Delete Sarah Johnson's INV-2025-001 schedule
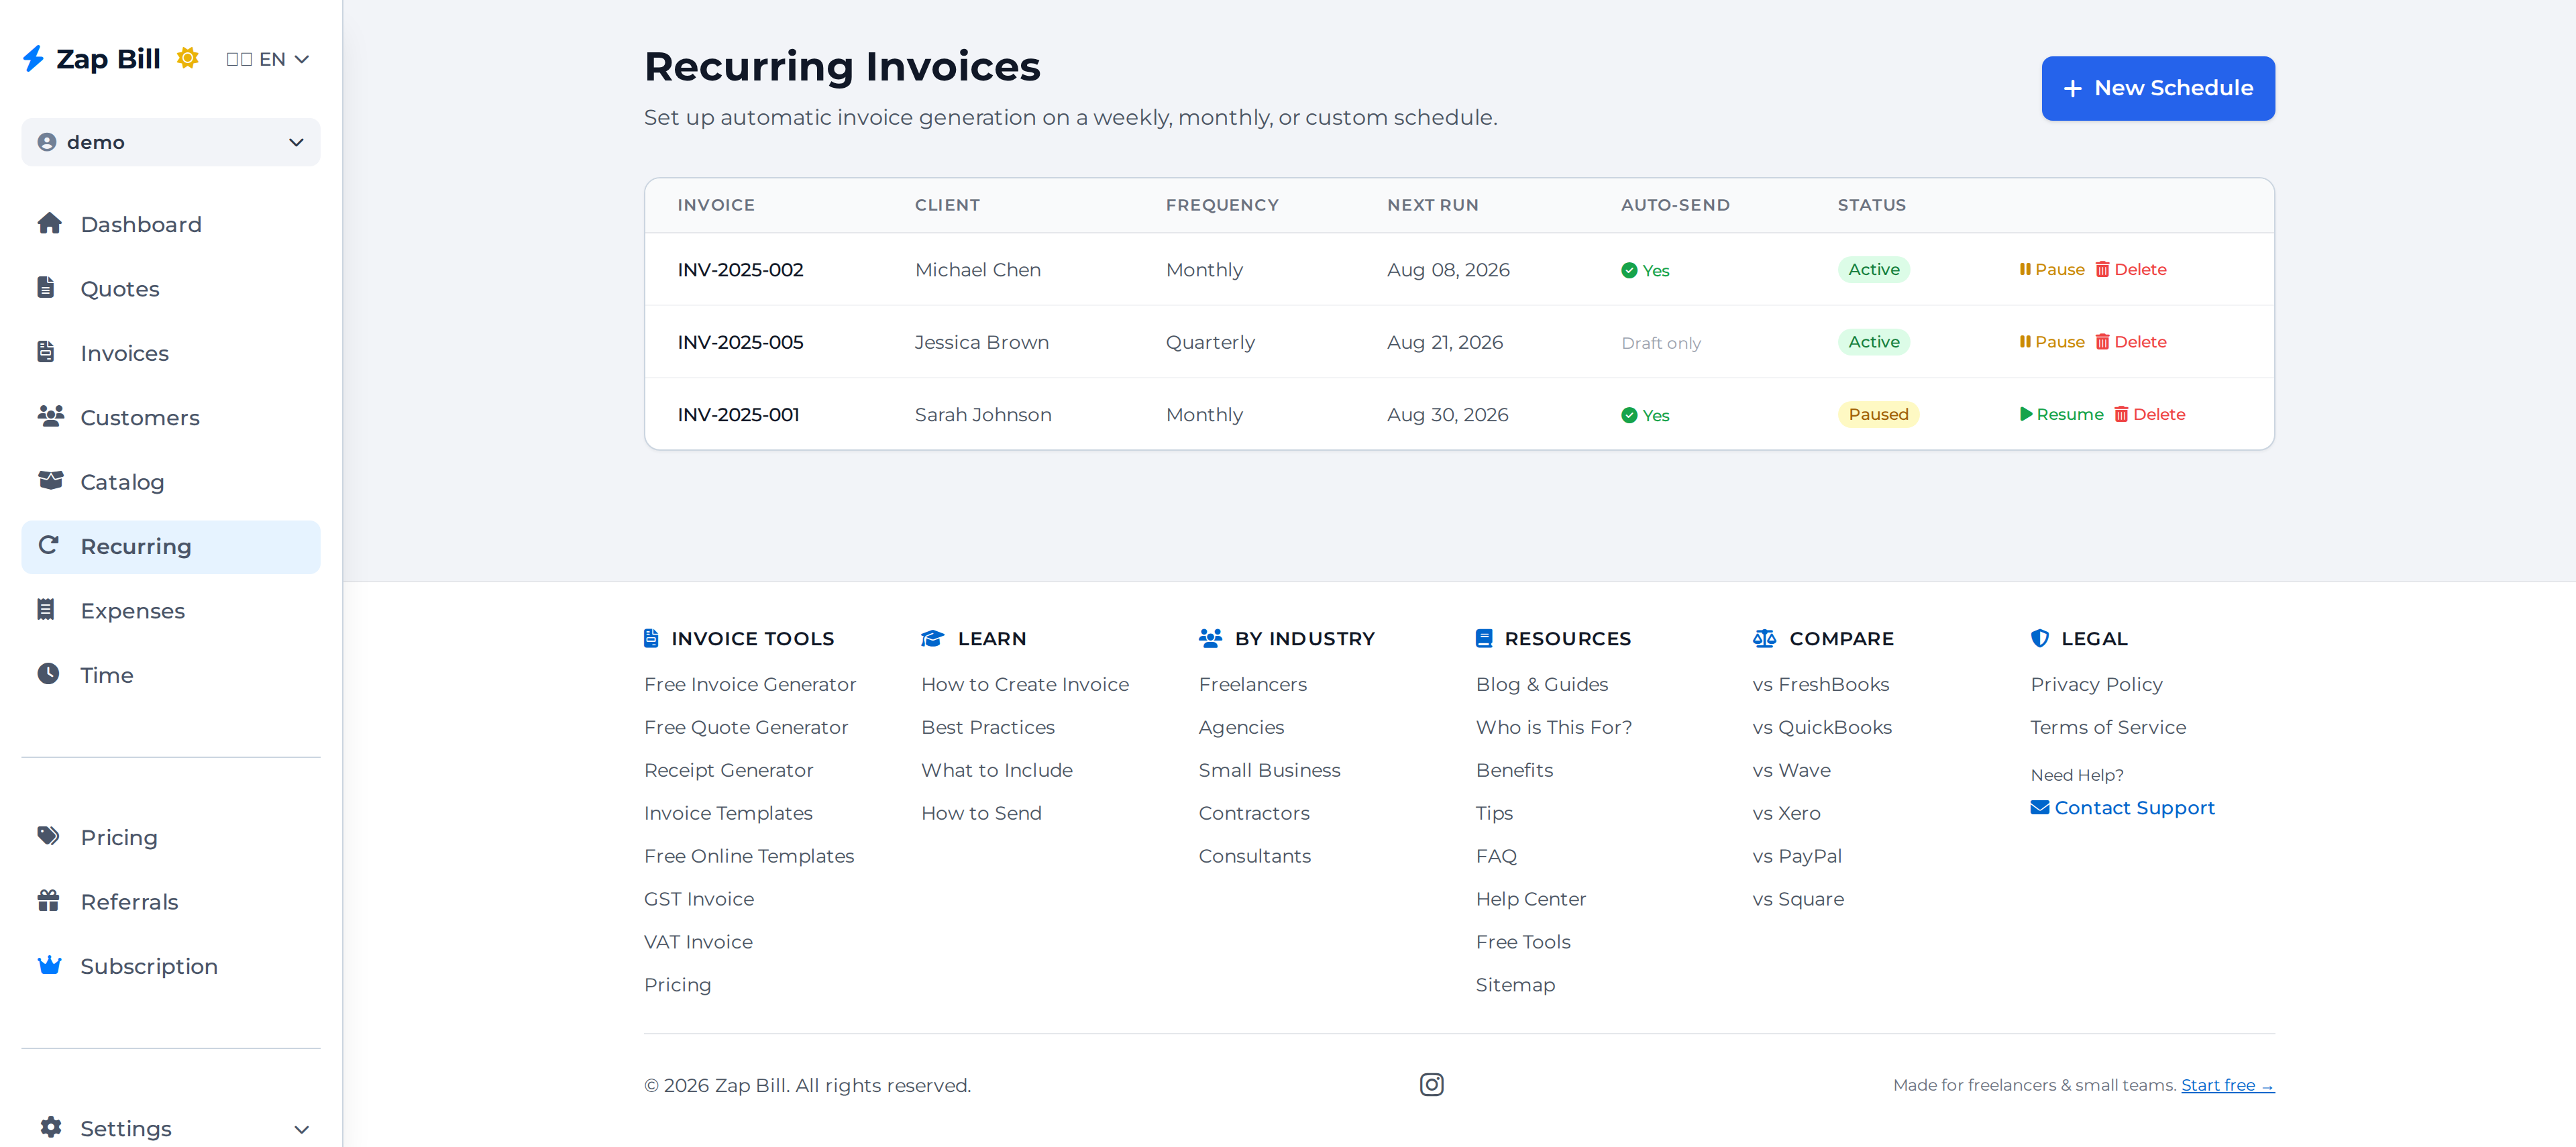Viewport: 2576px width, 1147px height. [x=2149, y=414]
